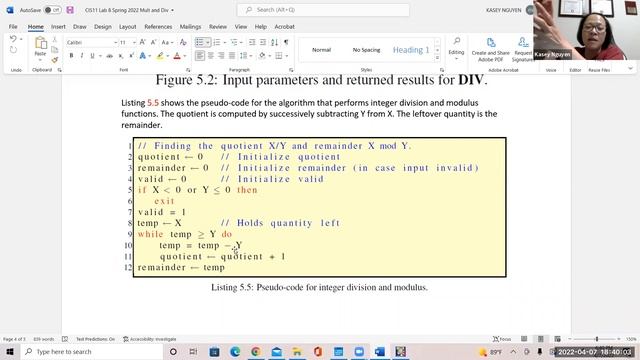Apply strikethrough formatting
Viewport: 640px width, 360px height.
(109, 56)
